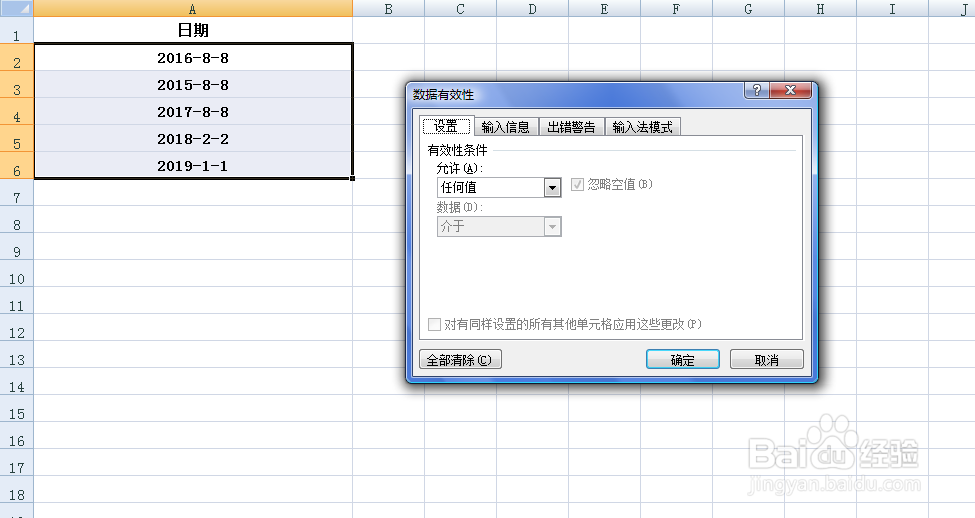Select row 17 header
Image resolution: width=975 pixels, height=518 pixels.
click(16, 463)
